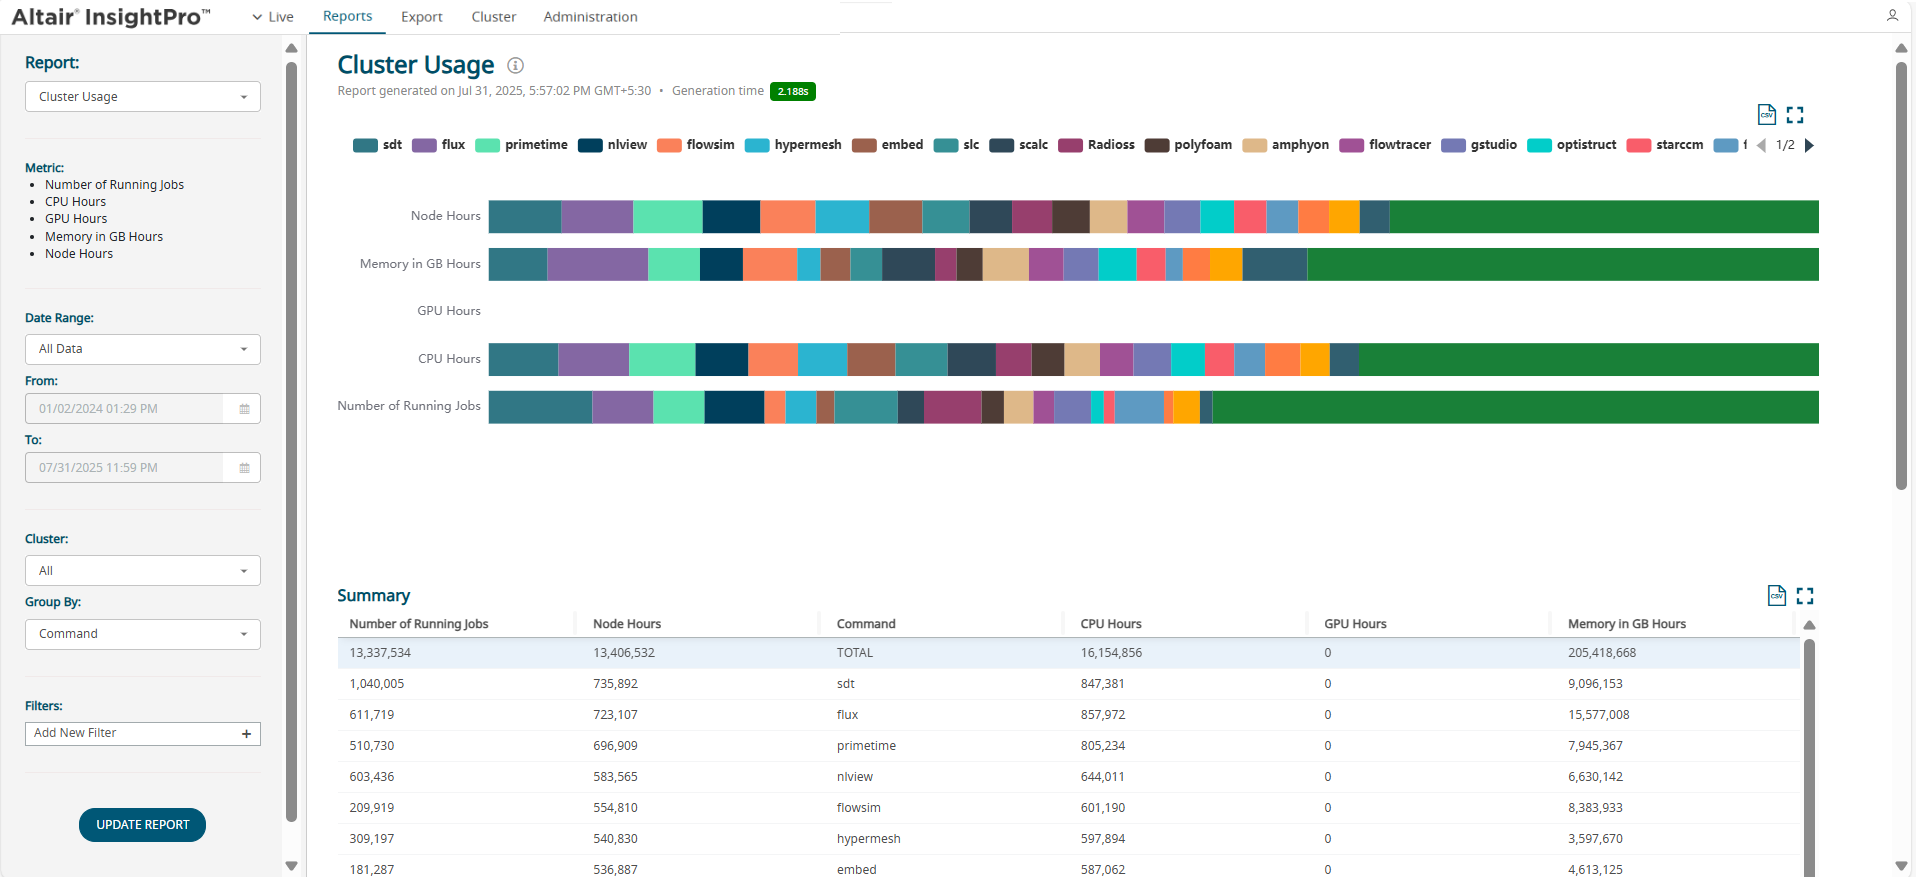Open the user account icon
This screenshot has width=1919, height=877.
point(1892,16)
